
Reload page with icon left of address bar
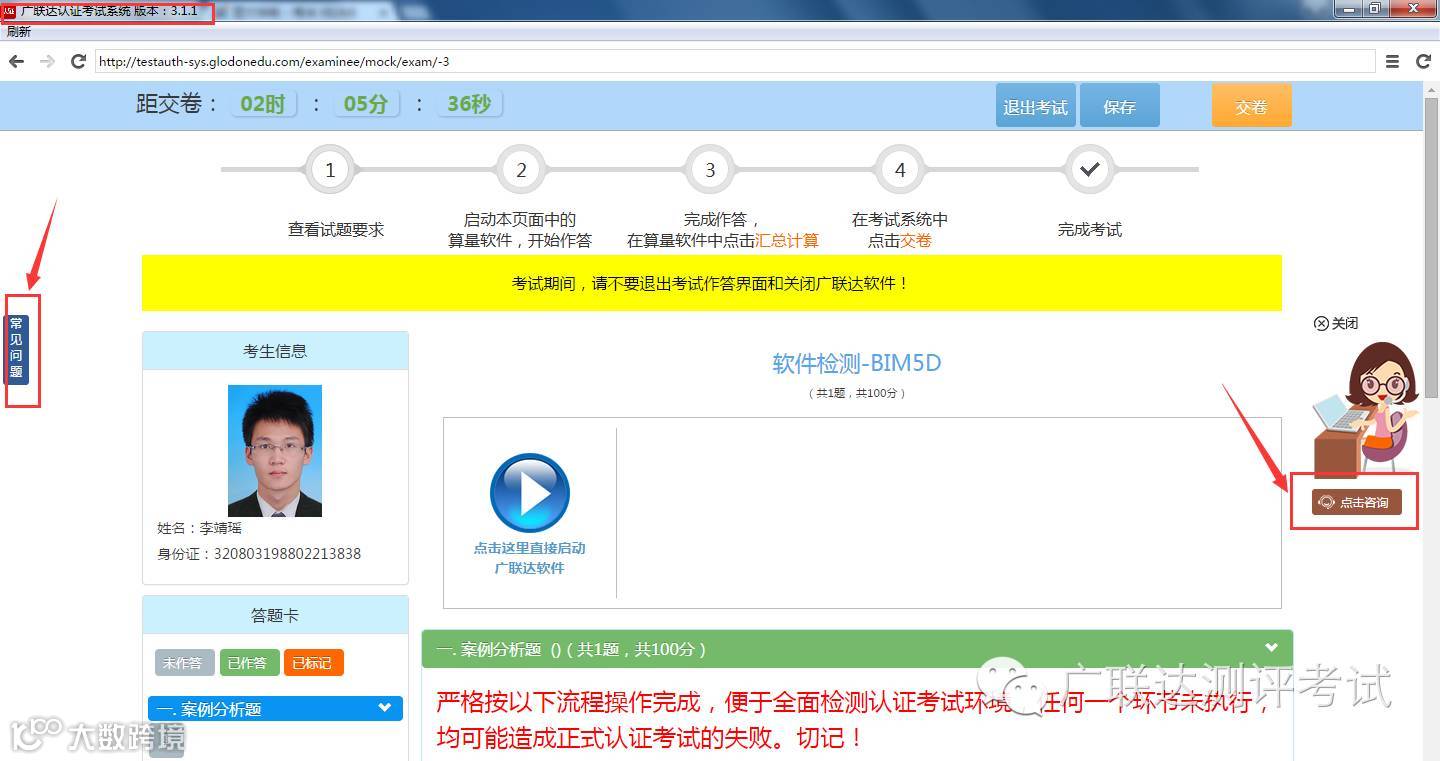78,62
